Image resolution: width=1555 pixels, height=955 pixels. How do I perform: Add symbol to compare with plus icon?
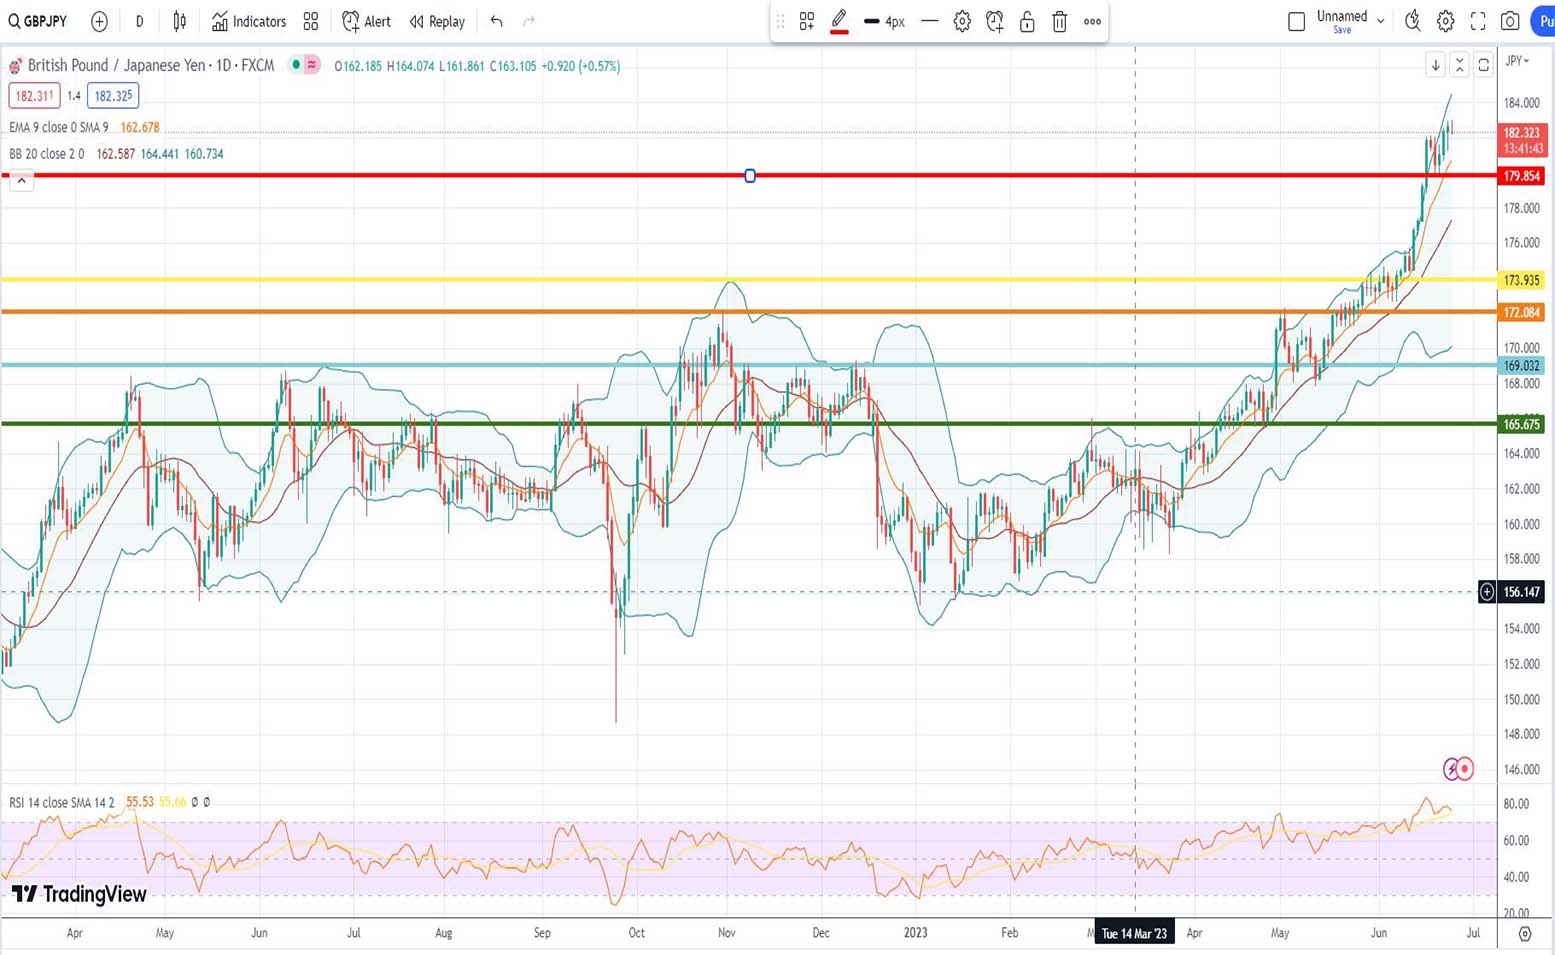(99, 21)
